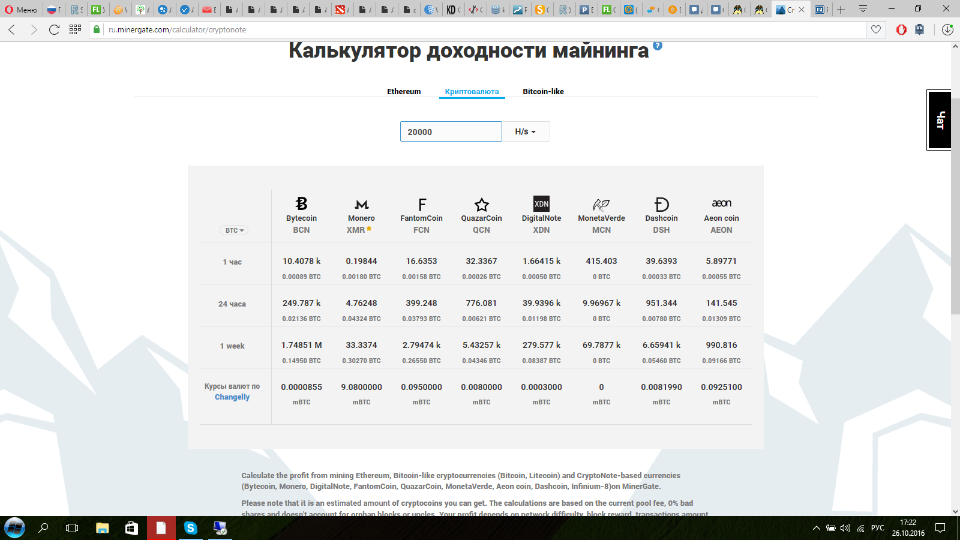The height and width of the screenshot is (540, 960).
Task: Switch РУС keyboard language indicator
Action: point(878,528)
